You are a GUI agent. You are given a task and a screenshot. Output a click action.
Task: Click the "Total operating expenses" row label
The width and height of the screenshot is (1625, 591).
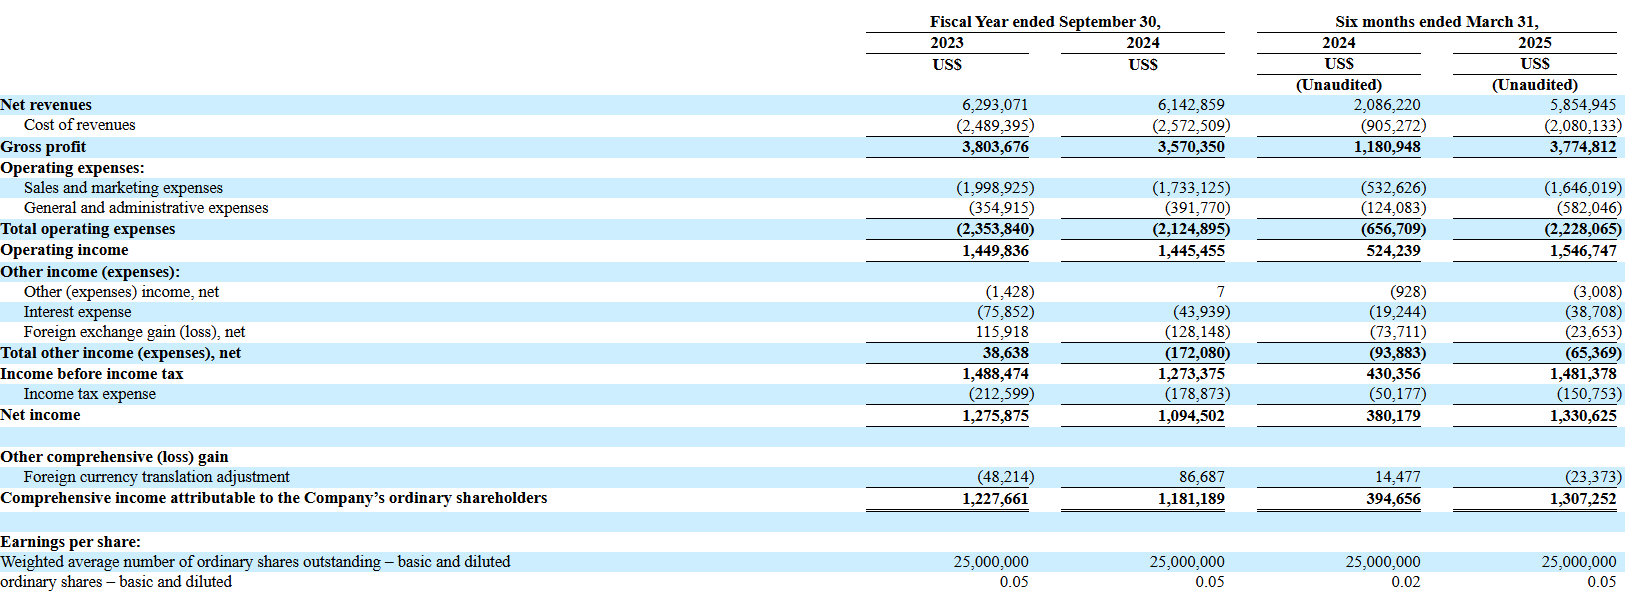click(x=88, y=229)
